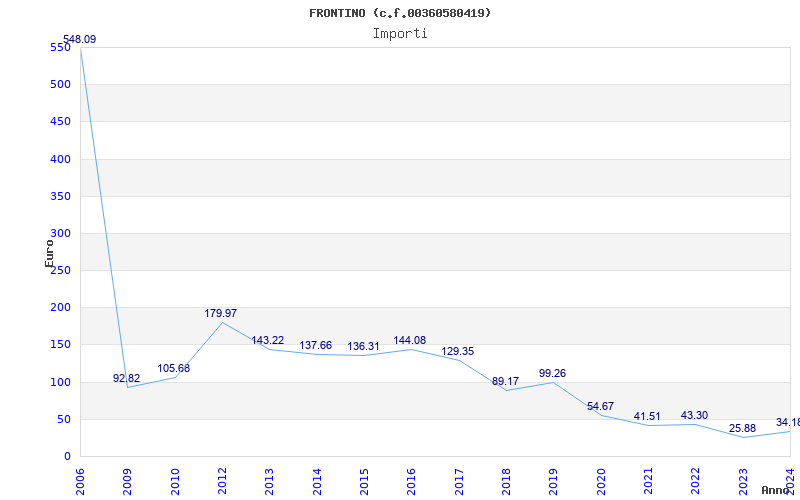Select the 2020 x-axis year label
Viewport: 800px width, 500px height.
coord(601,482)
